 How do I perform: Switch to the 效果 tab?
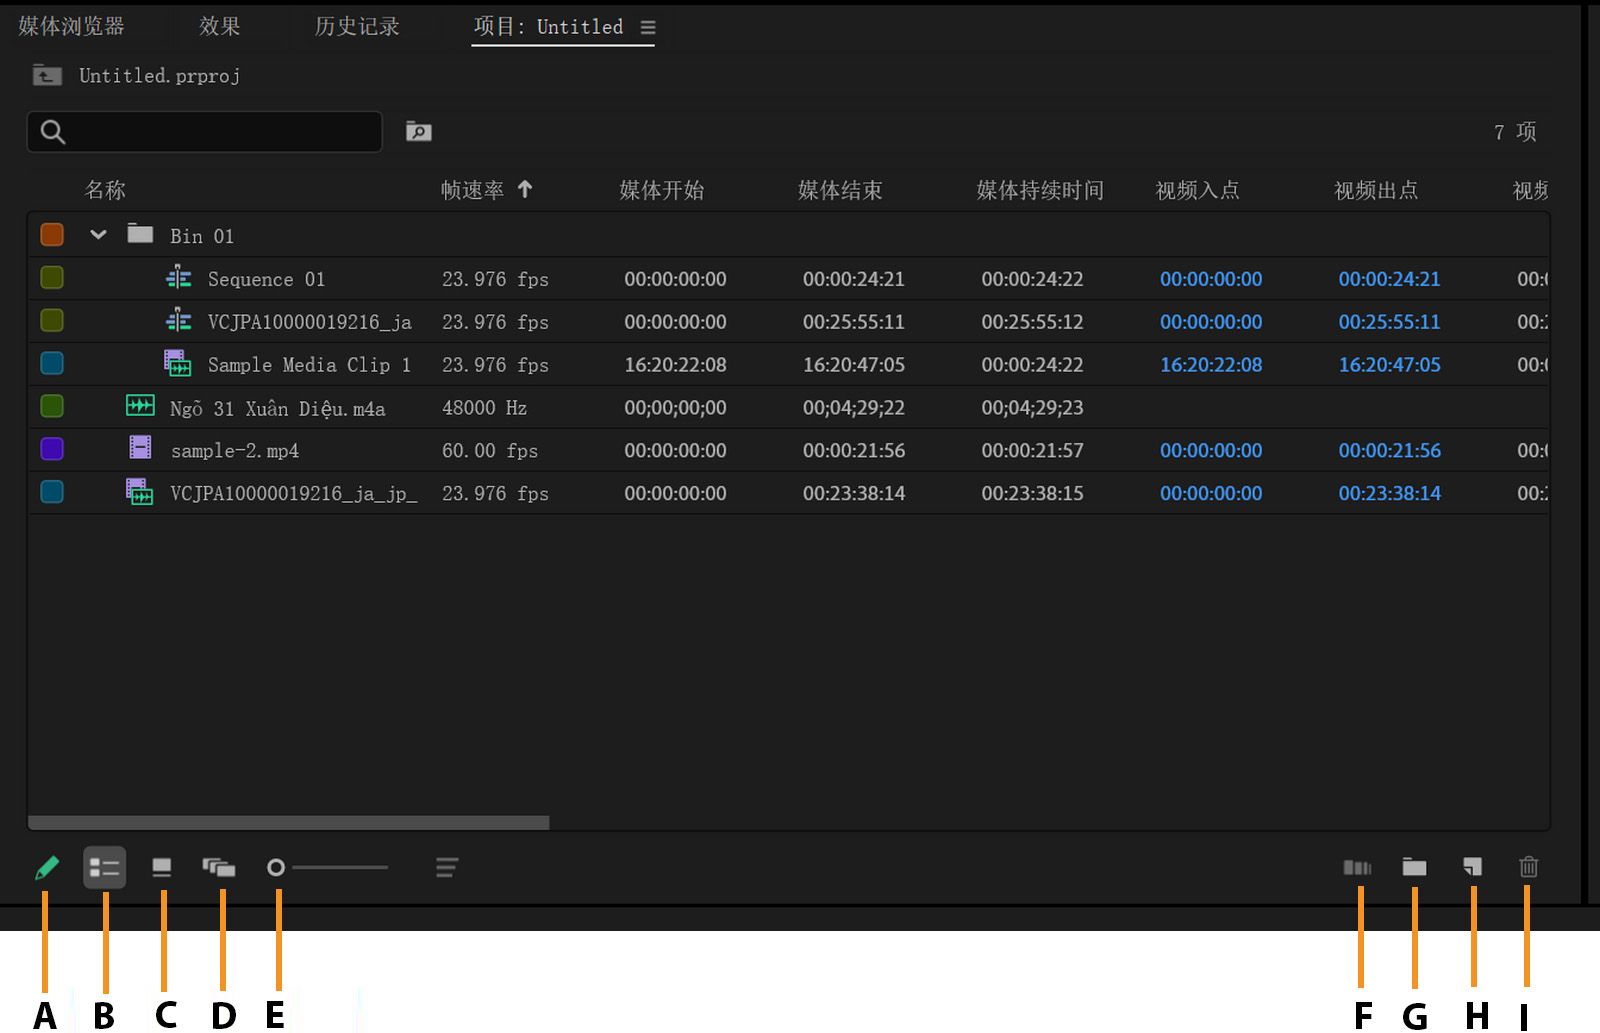pos(219,27)
